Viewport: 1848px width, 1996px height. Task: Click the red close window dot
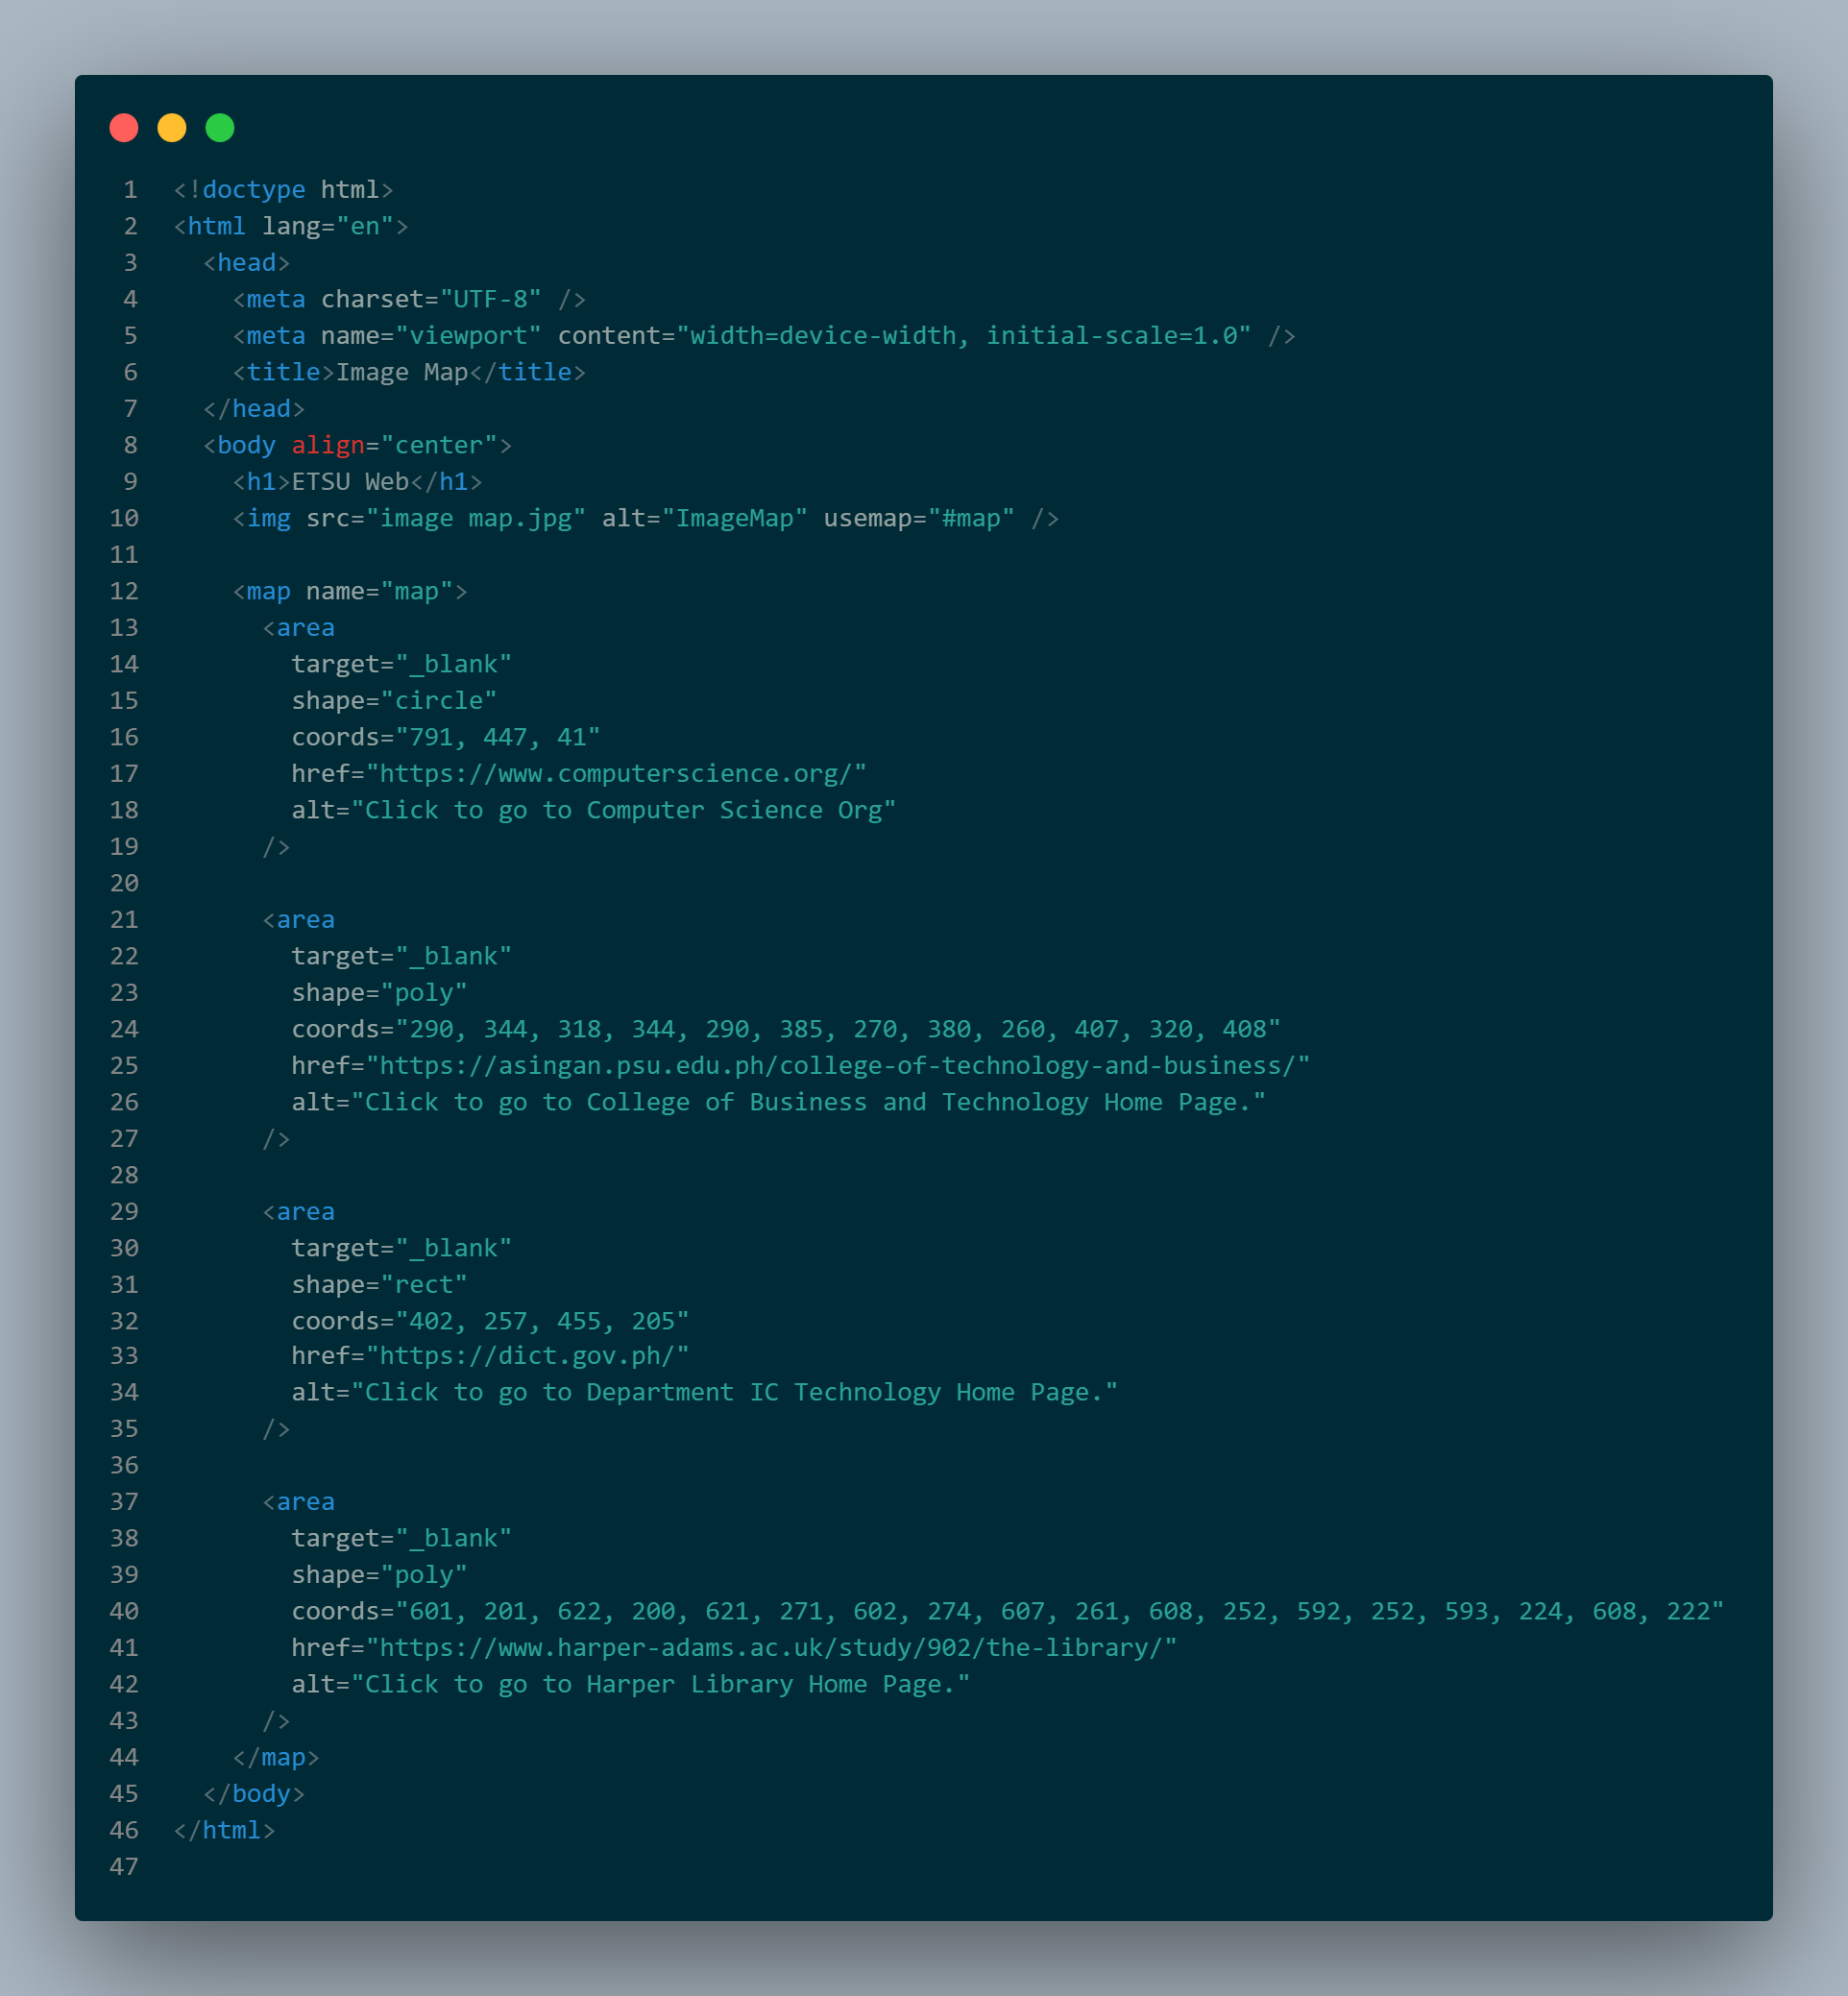[124, 128]
